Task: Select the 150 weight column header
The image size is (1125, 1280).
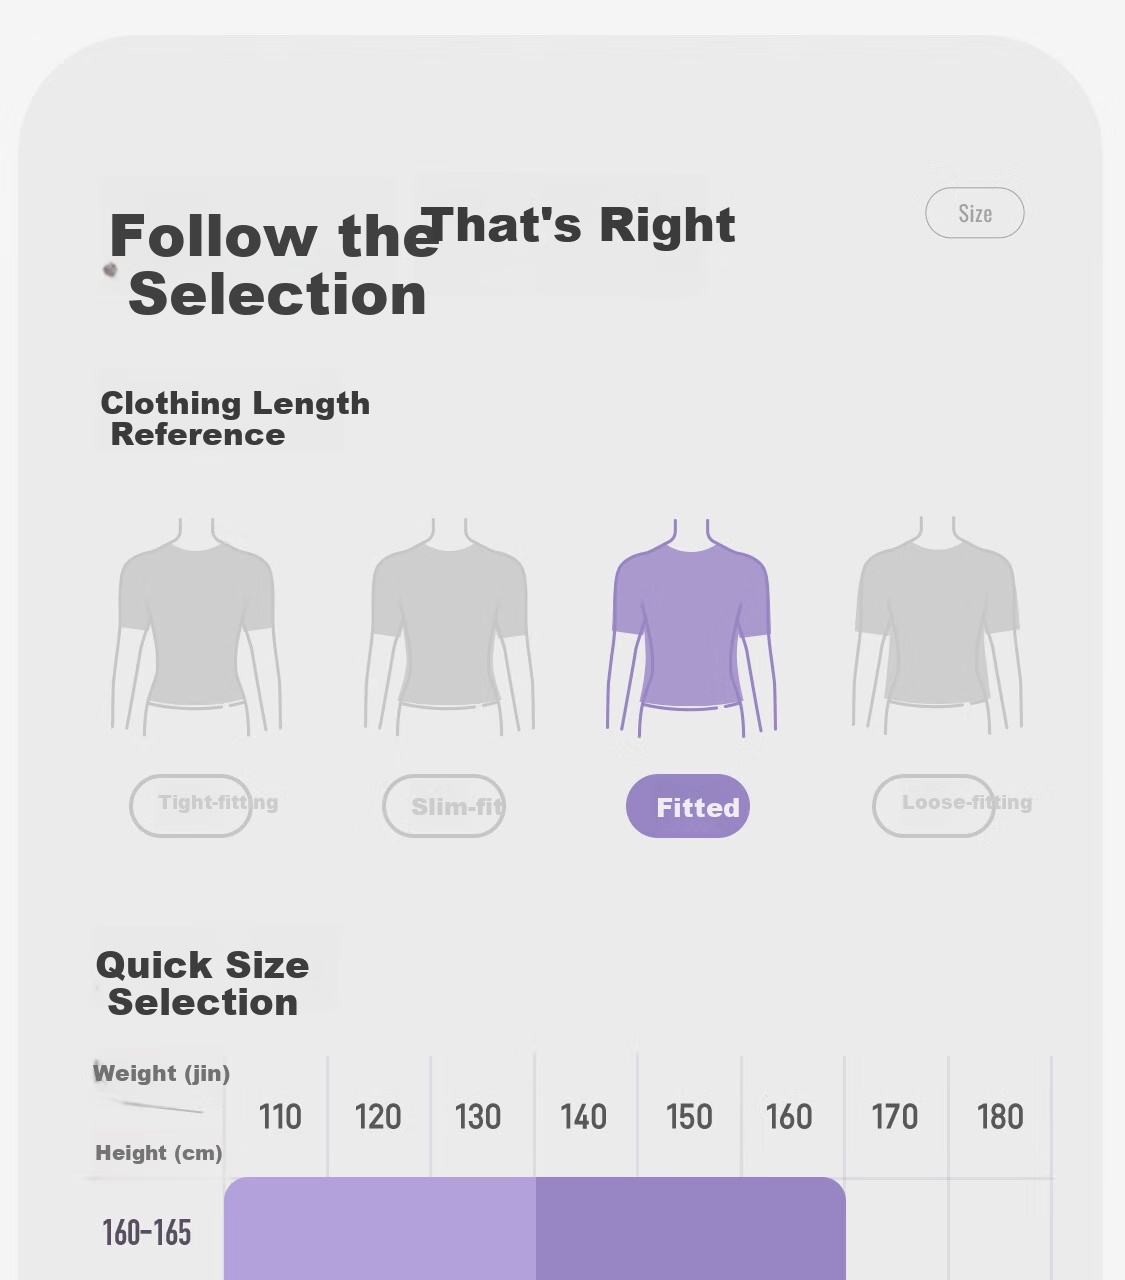Action: point(689,1116)
